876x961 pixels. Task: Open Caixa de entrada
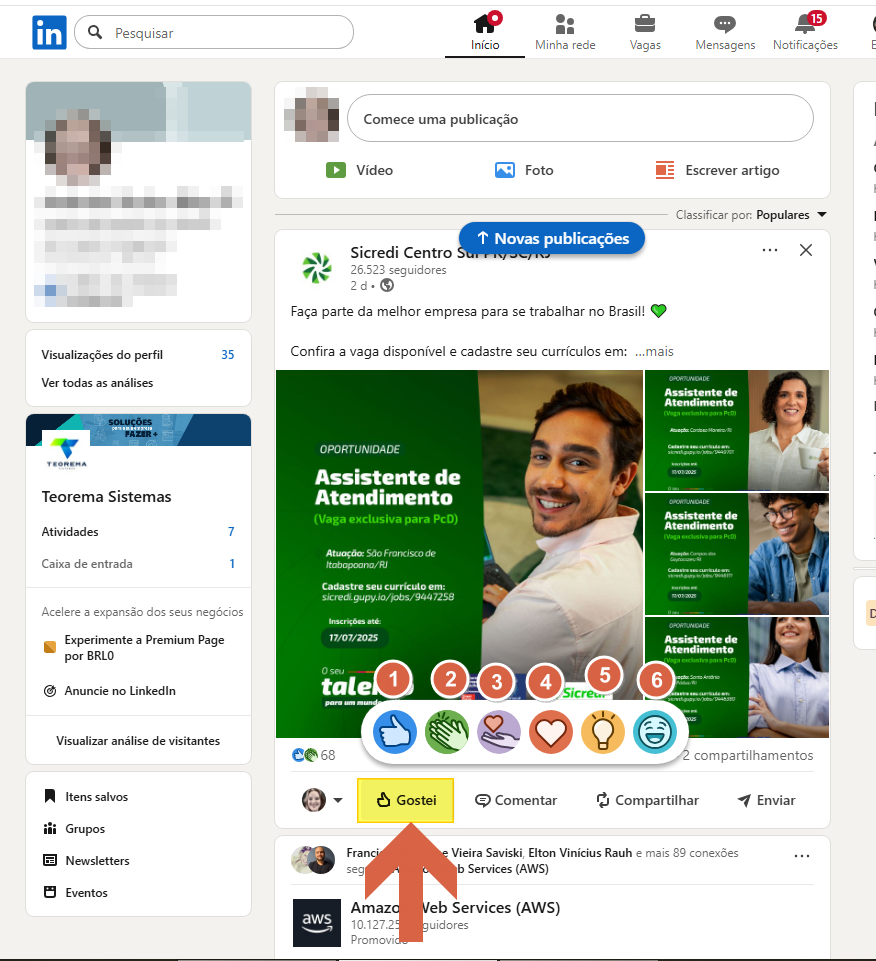pos(138,564)
